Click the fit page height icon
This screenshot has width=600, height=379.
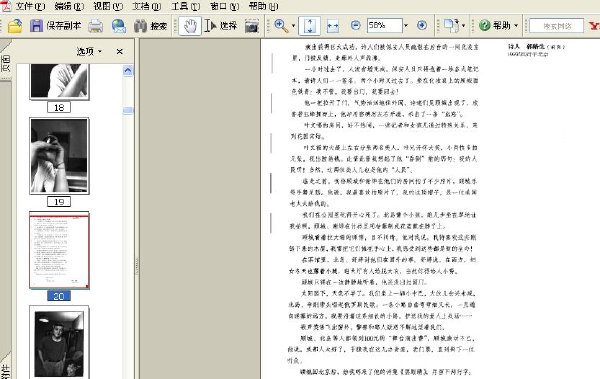(x=310, y=26)
